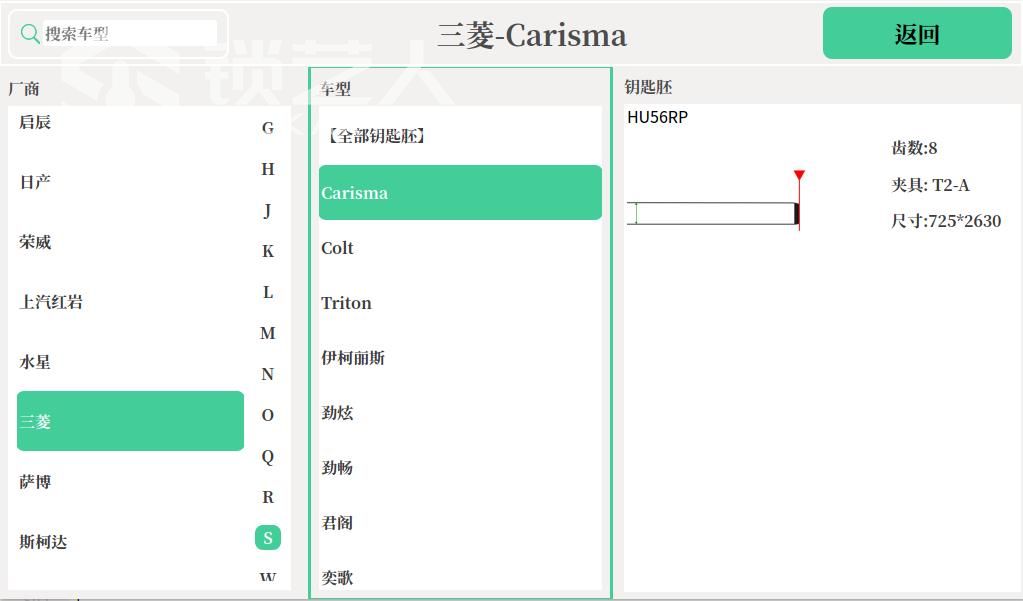Jump to letter G in index
The width and height of the screenshot is (1023, 601).
267,128
